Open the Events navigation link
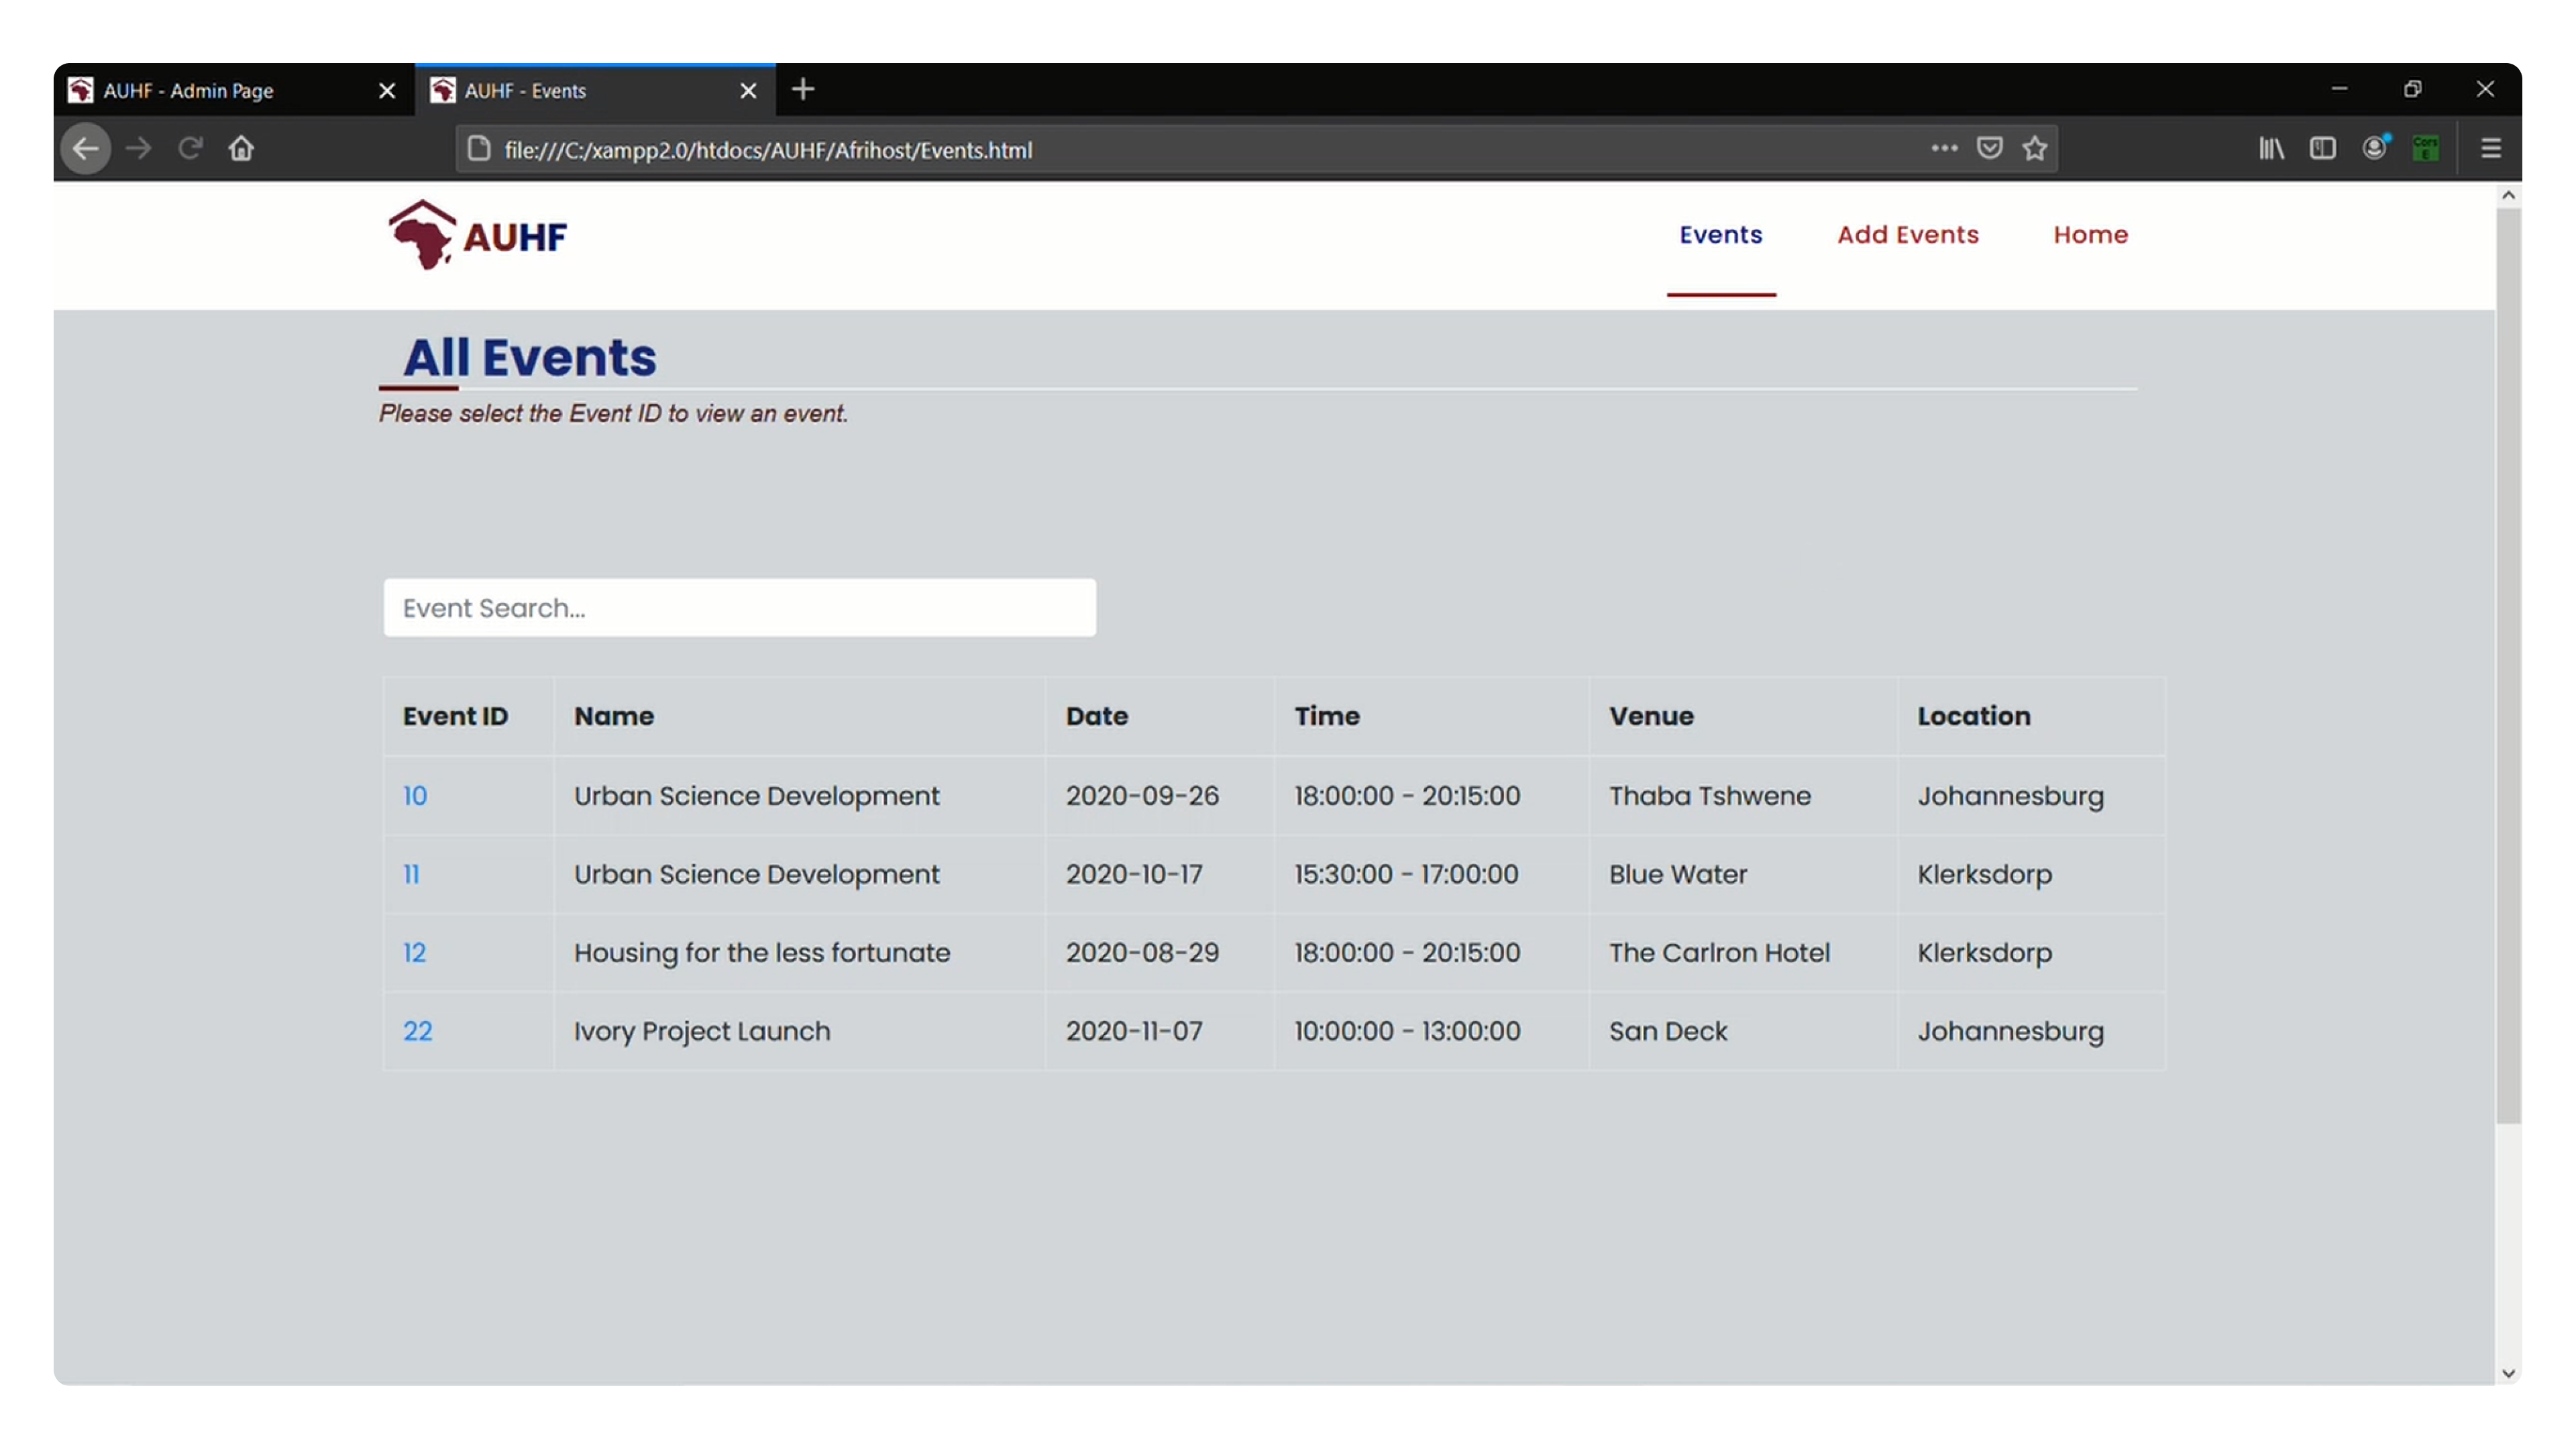 1721,234
